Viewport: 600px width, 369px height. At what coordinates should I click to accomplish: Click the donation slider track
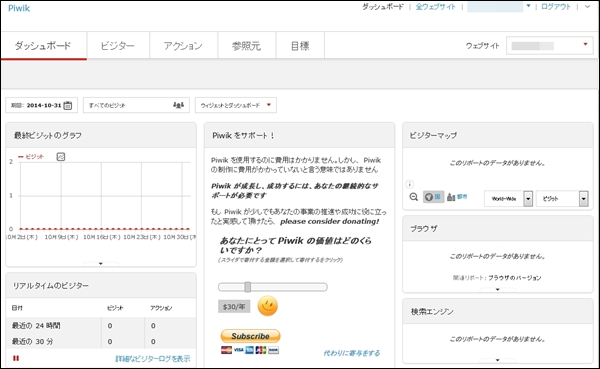coord(273,287)
